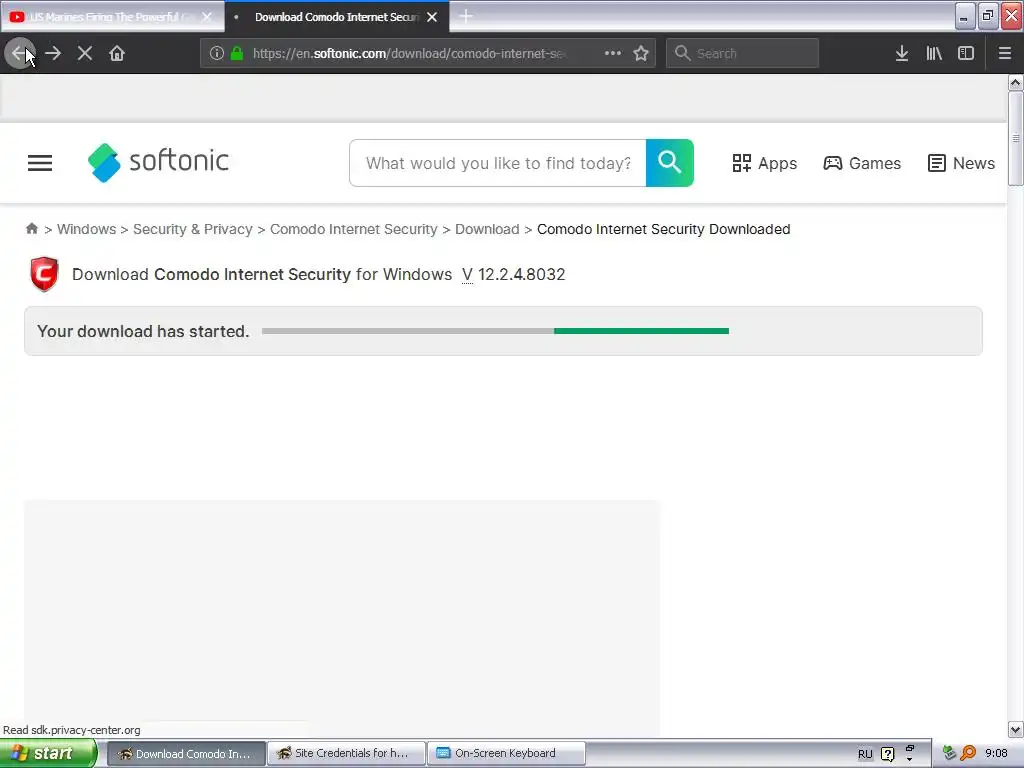Image resolution: width=1024 pixels, height=768 pixels.
Task: Open the Firefox downloads arrow icon
Action: point(902,53)
